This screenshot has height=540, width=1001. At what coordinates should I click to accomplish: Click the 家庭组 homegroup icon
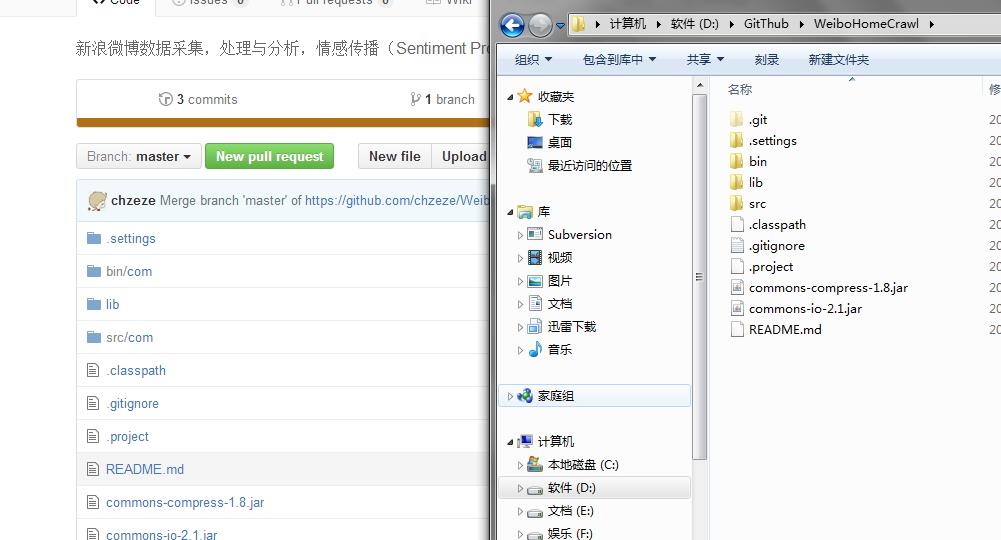(x=525, y=396)
